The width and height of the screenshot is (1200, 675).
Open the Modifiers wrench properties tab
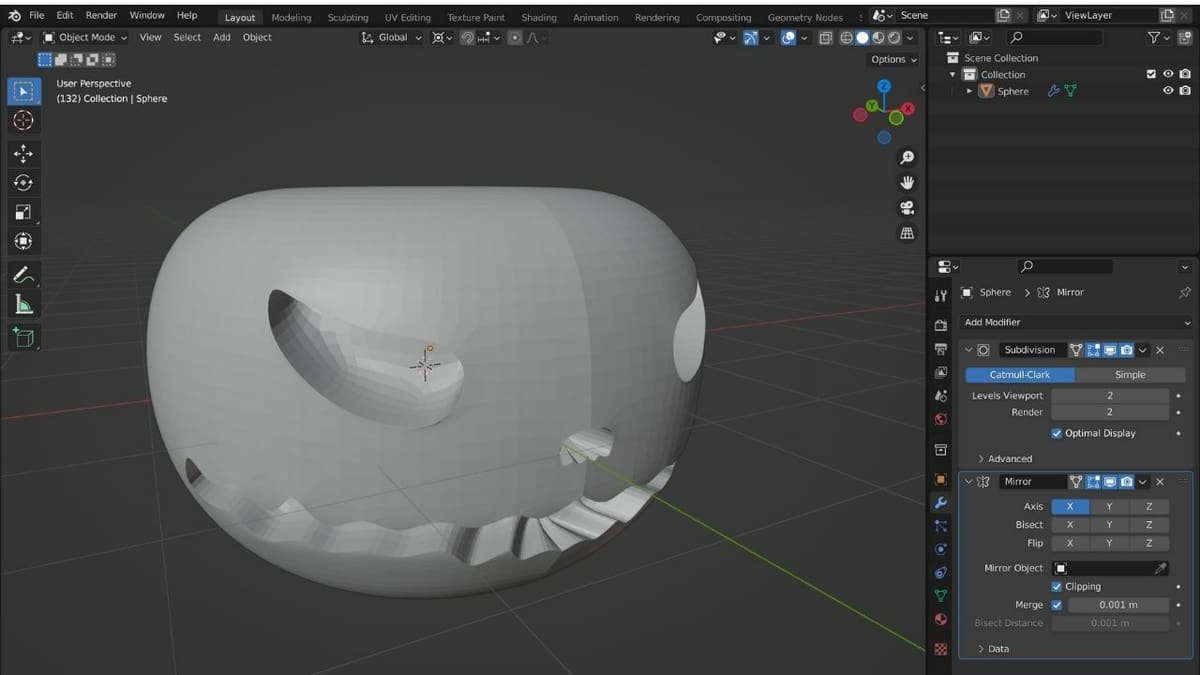[x=940, y=502]
